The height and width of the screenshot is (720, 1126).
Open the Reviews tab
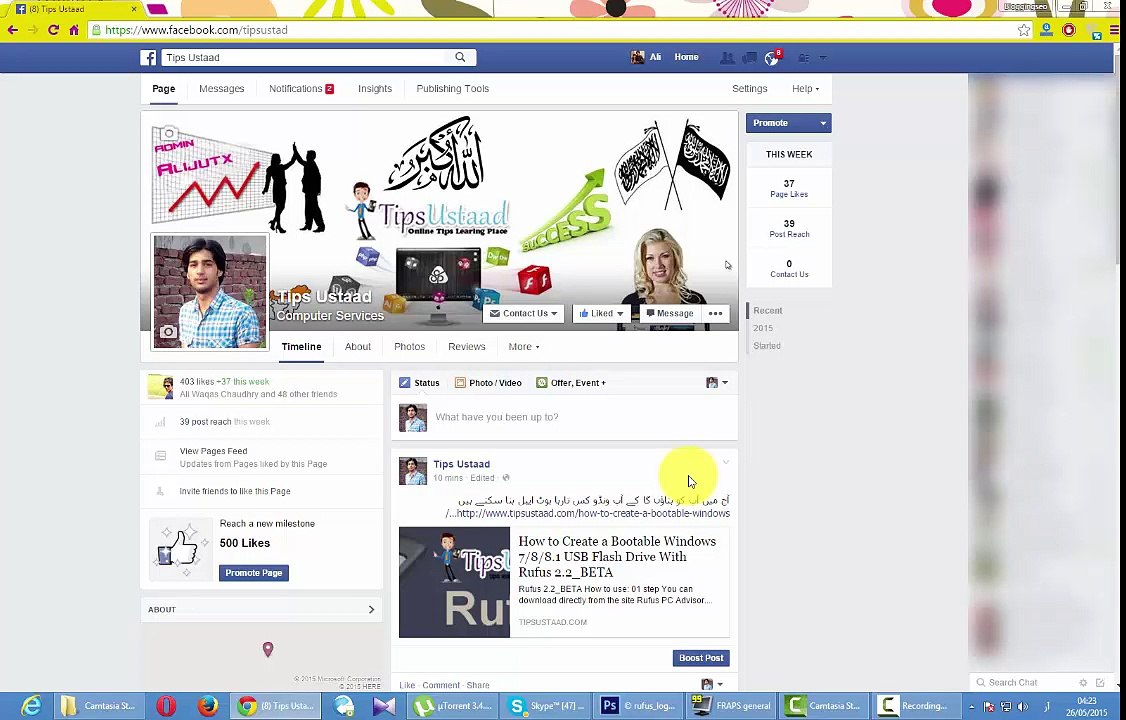pos(467,347)
